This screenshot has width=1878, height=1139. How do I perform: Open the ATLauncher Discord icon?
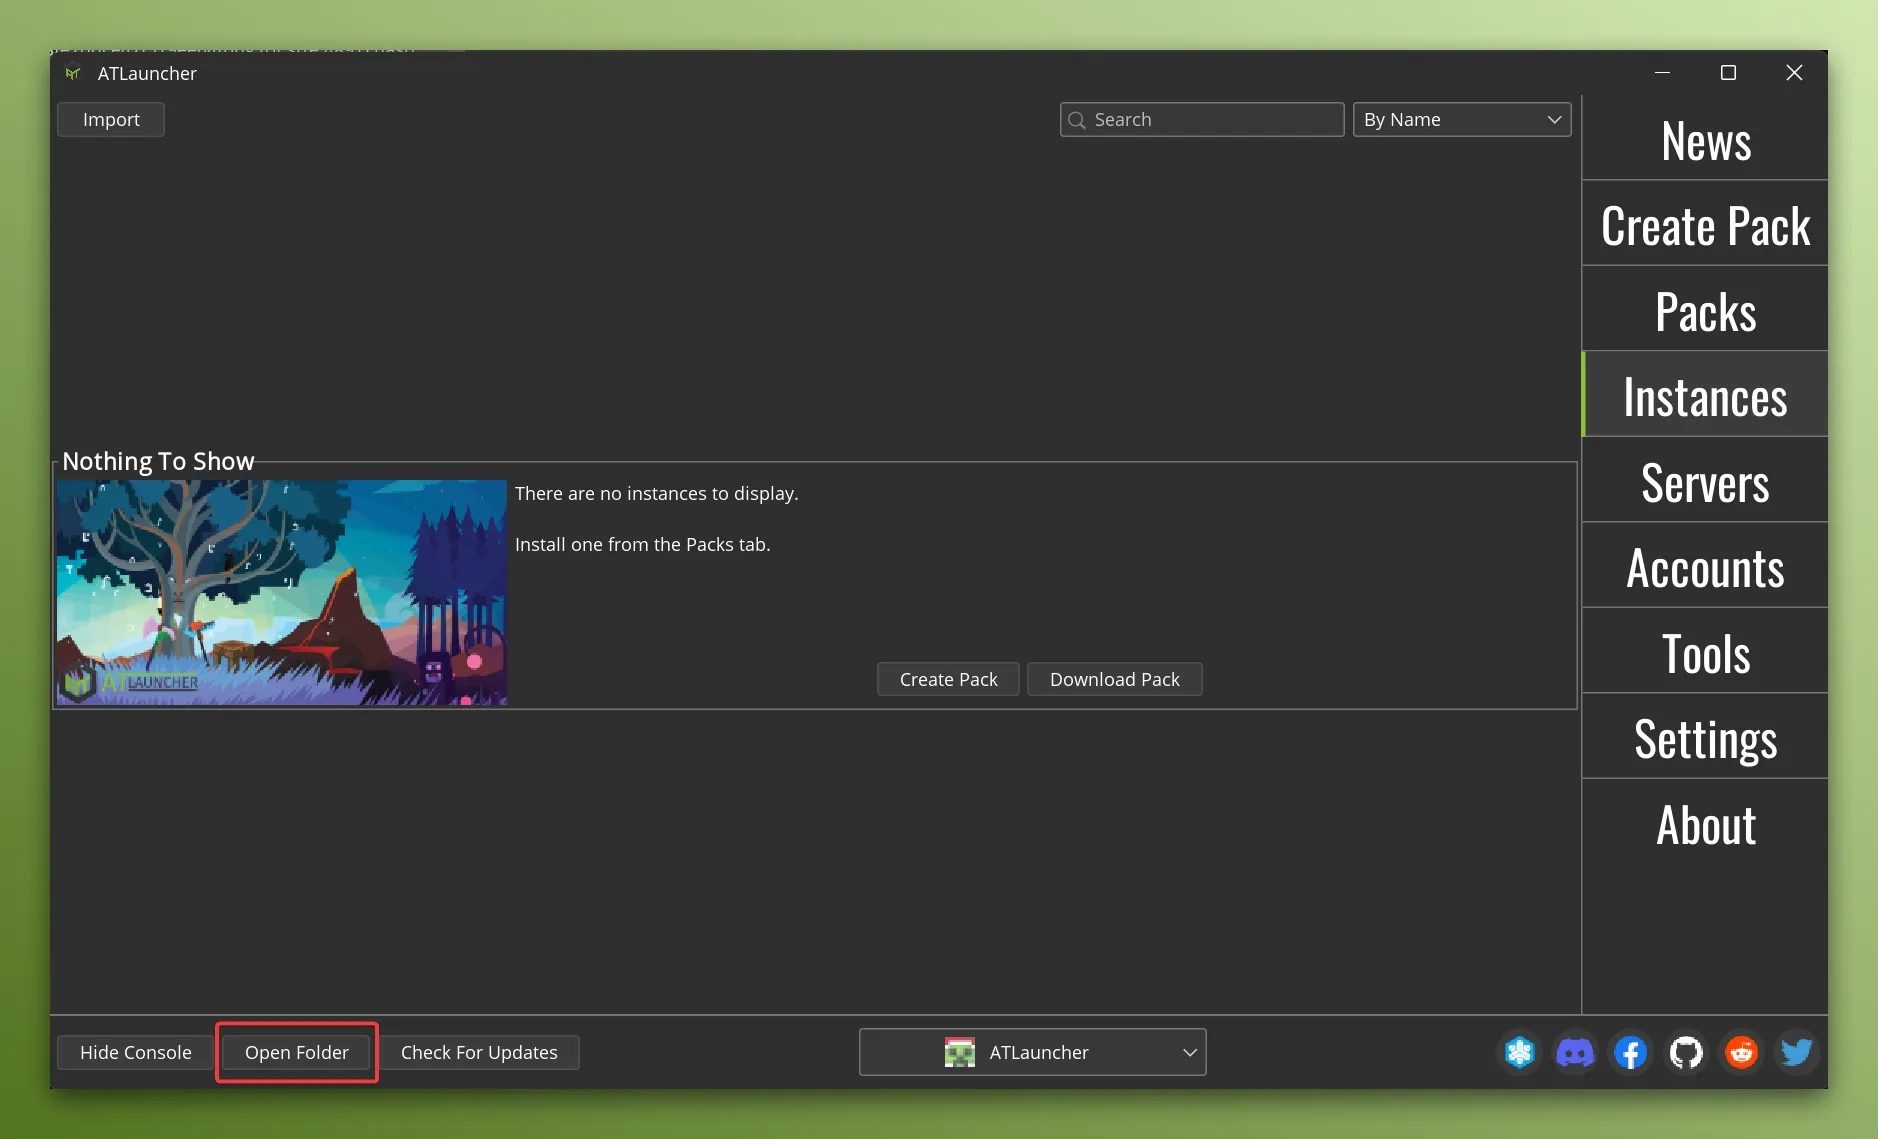1574,1052
